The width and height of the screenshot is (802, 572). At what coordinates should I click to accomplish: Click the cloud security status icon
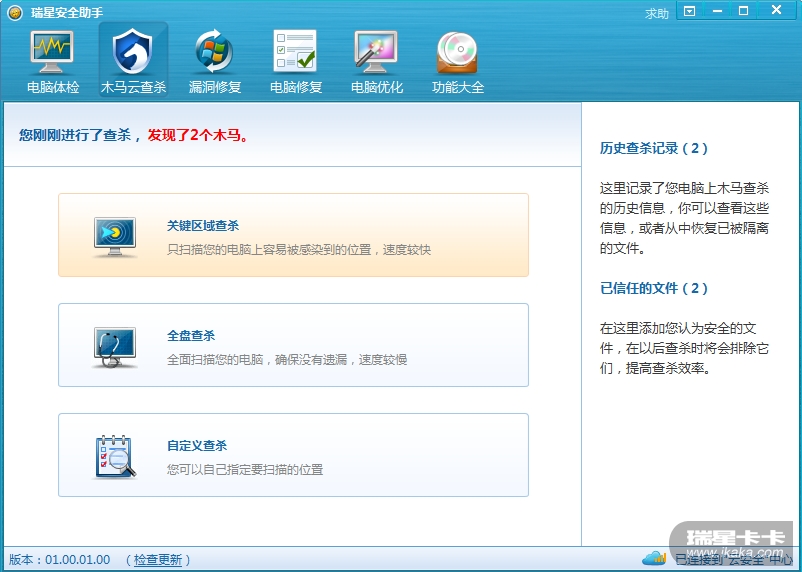654,558
